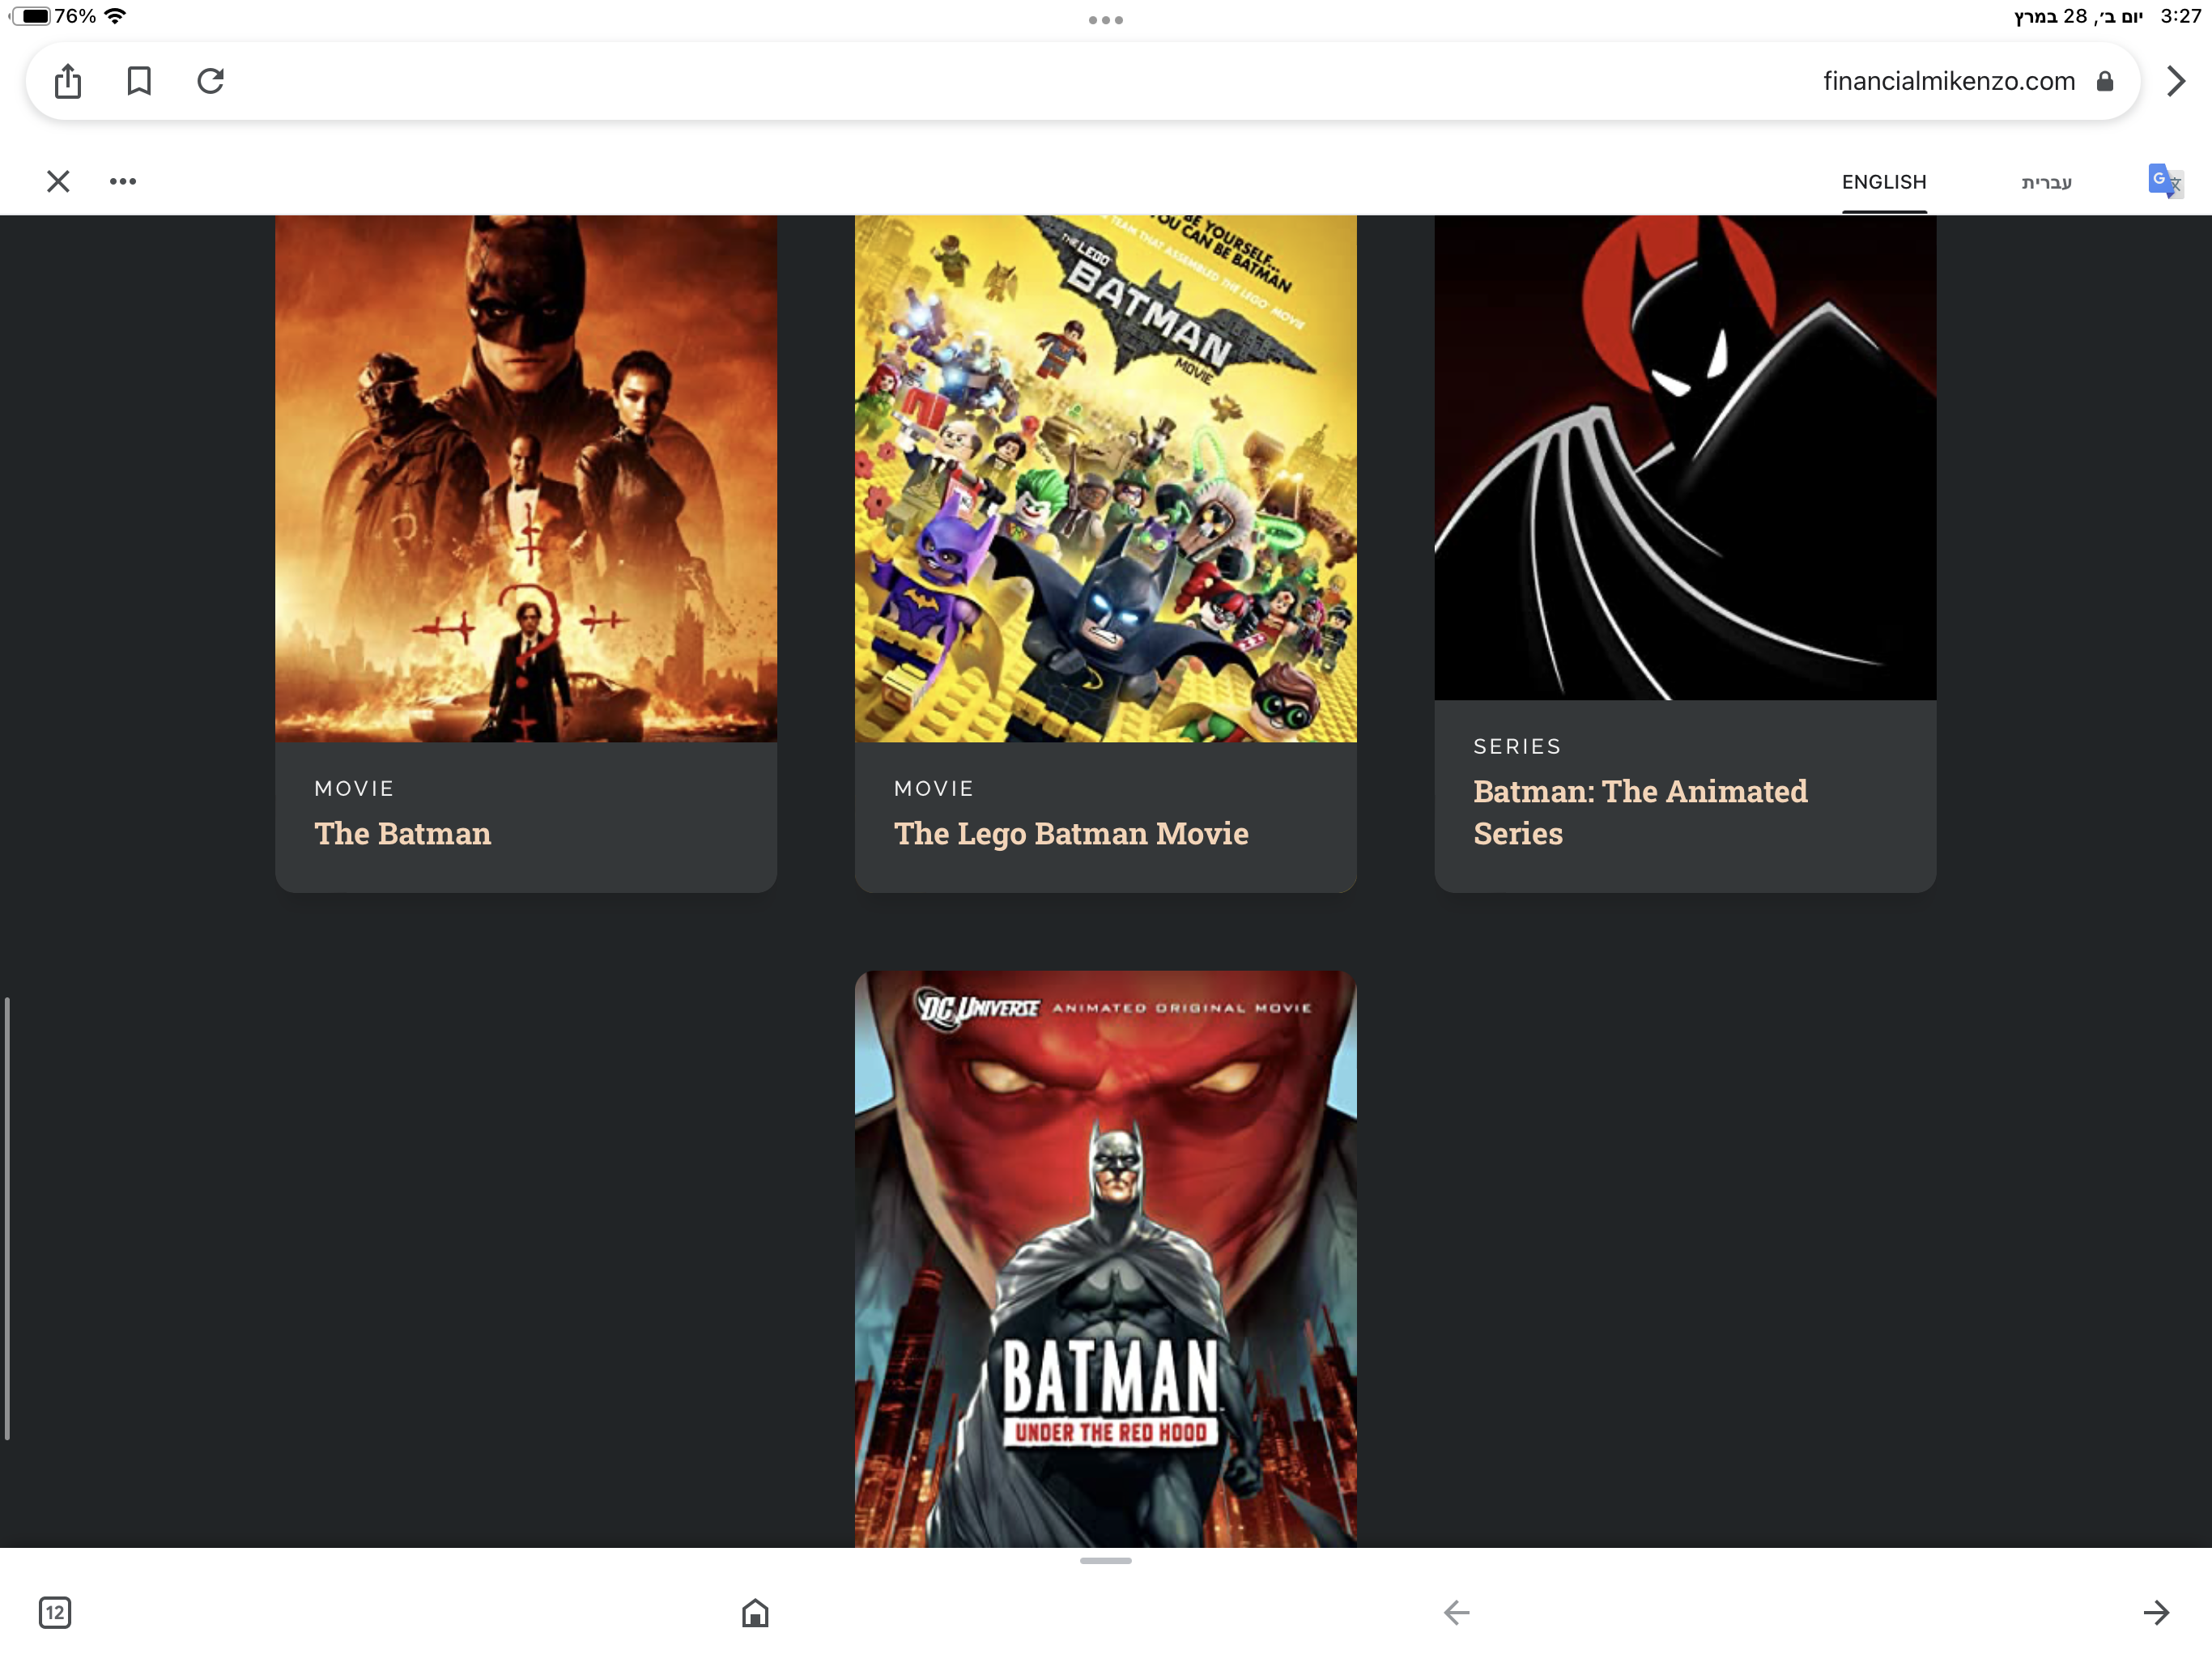Open translation bar more options ellipsis
Screen dimensions: 2212x1658
pos(123,181)
